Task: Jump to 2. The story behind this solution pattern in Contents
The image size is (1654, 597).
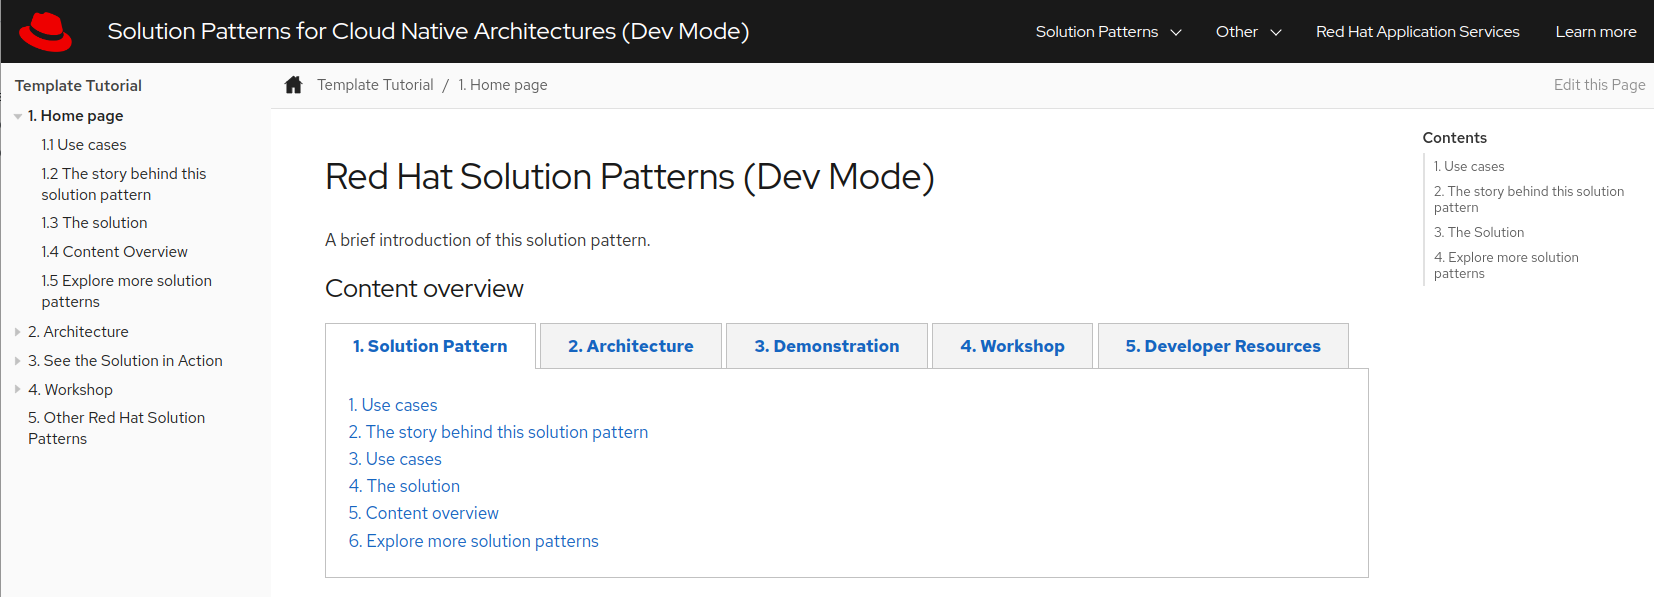Action: (x=1529, y=199)
